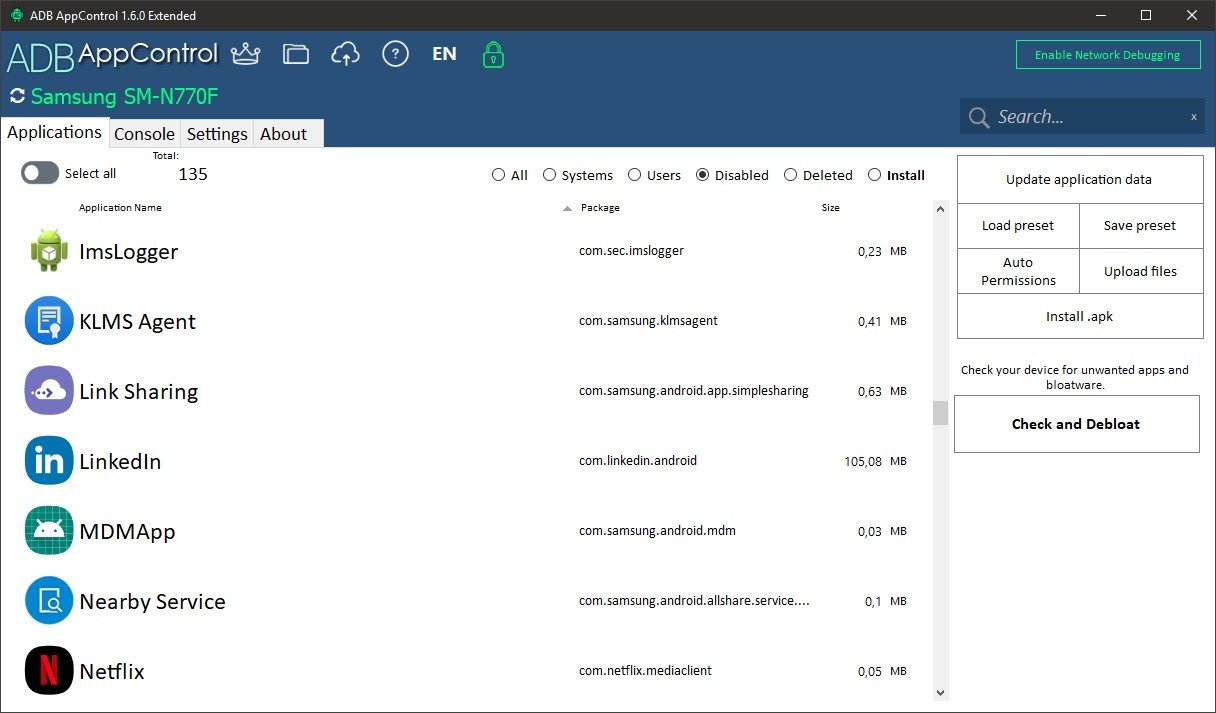Select the Systems filter radio button

click(x=549, y=175)
